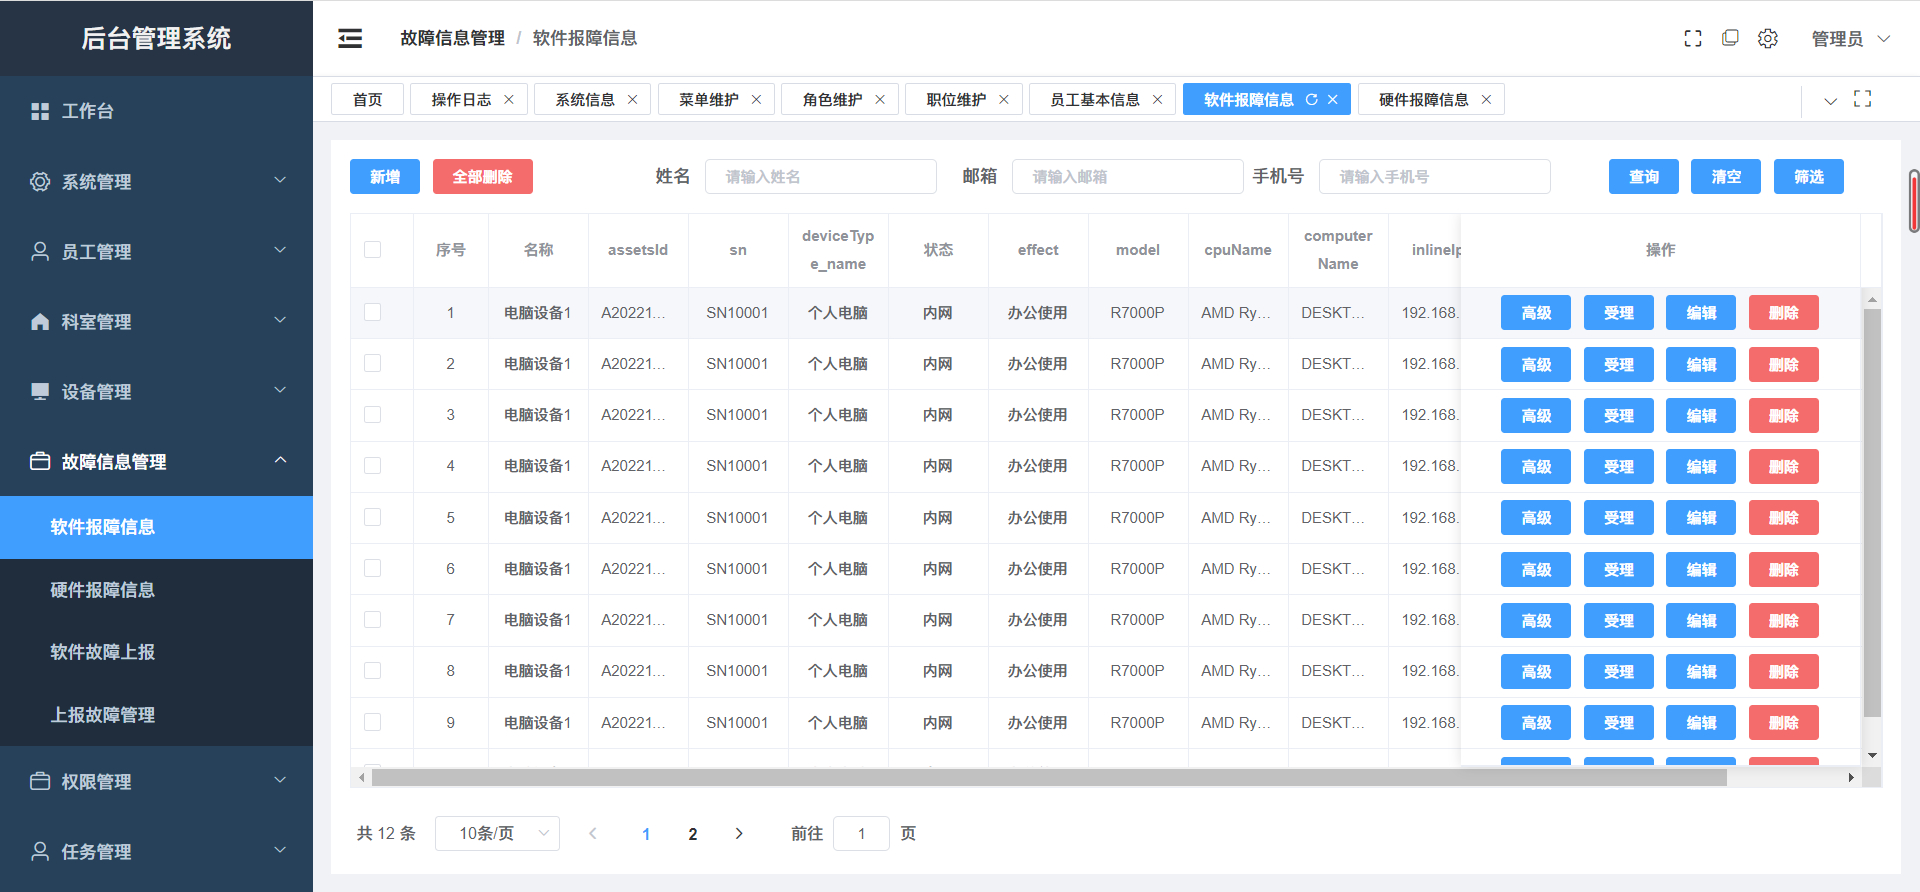
Task: Open the 管理员 user dropdown
Action: 1851,38
